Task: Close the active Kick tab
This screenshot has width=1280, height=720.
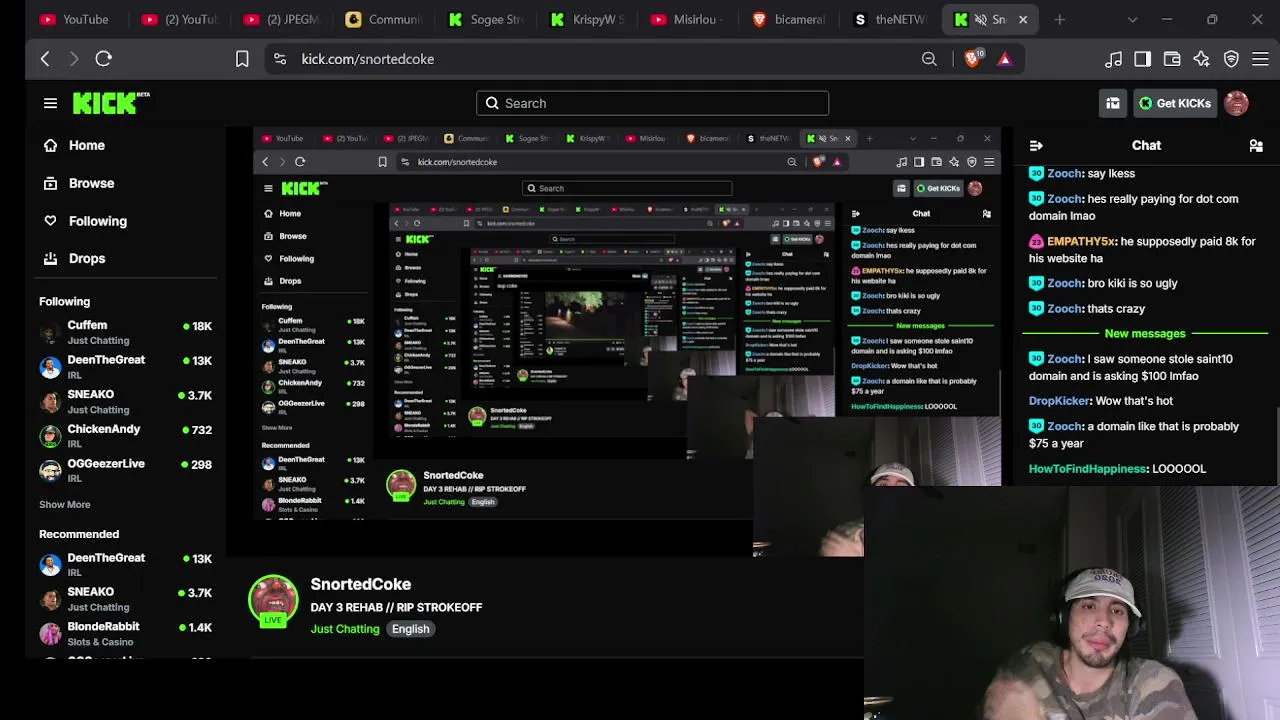Action: tap(1023, 19)
